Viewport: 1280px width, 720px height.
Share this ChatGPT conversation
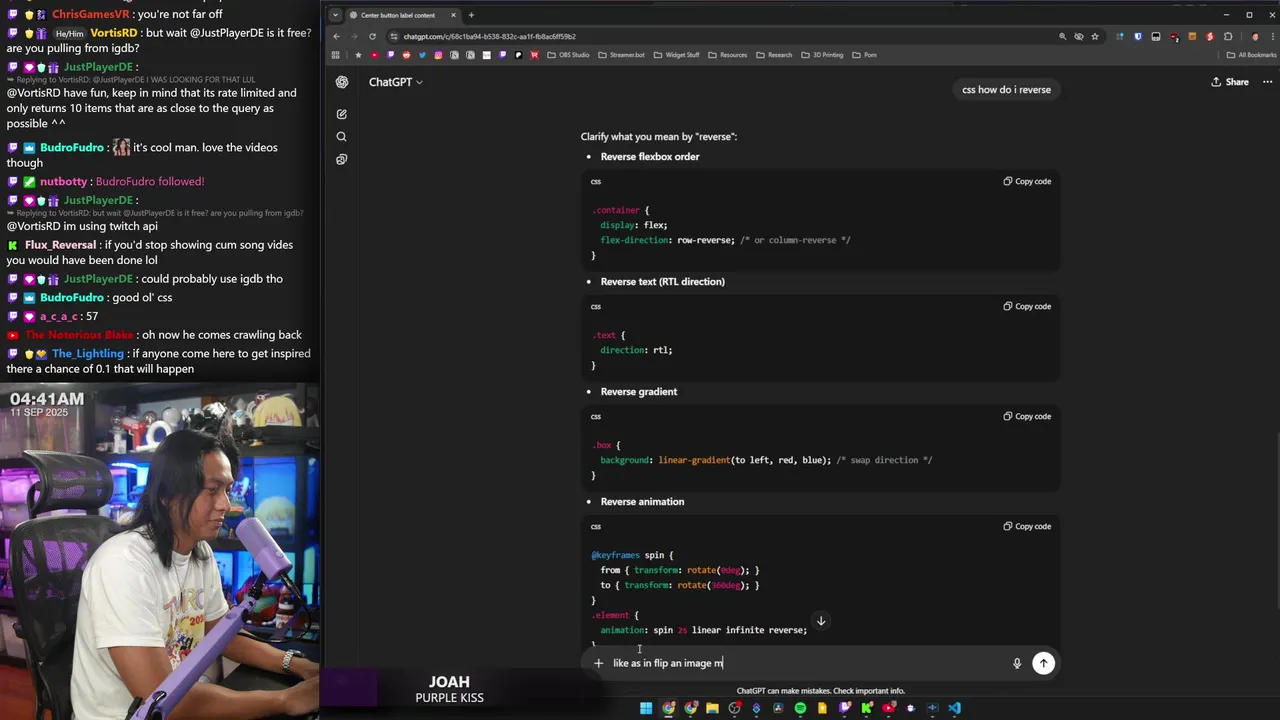1230,82
